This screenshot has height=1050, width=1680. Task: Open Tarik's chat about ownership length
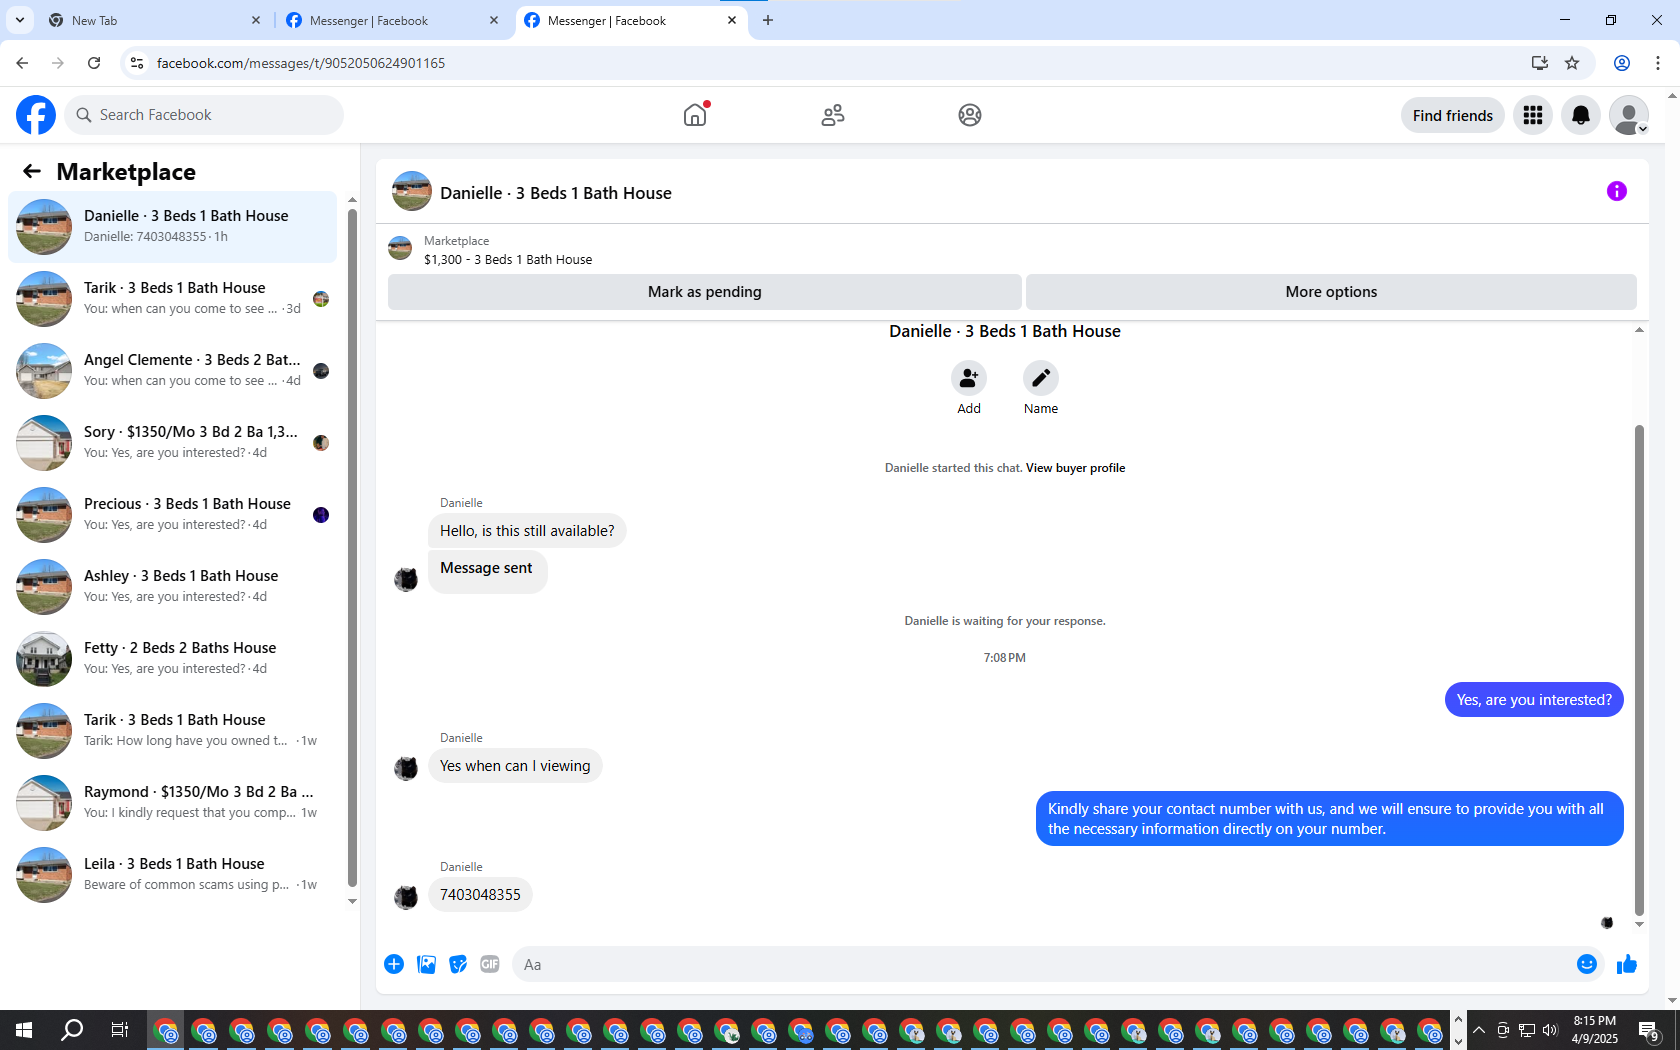173,731
